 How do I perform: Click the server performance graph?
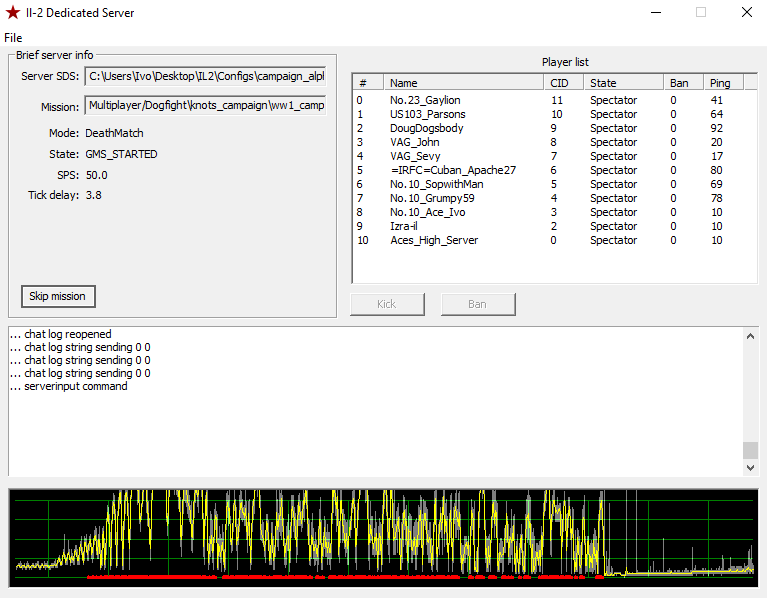pyautogui.click(x=383, y=536)
